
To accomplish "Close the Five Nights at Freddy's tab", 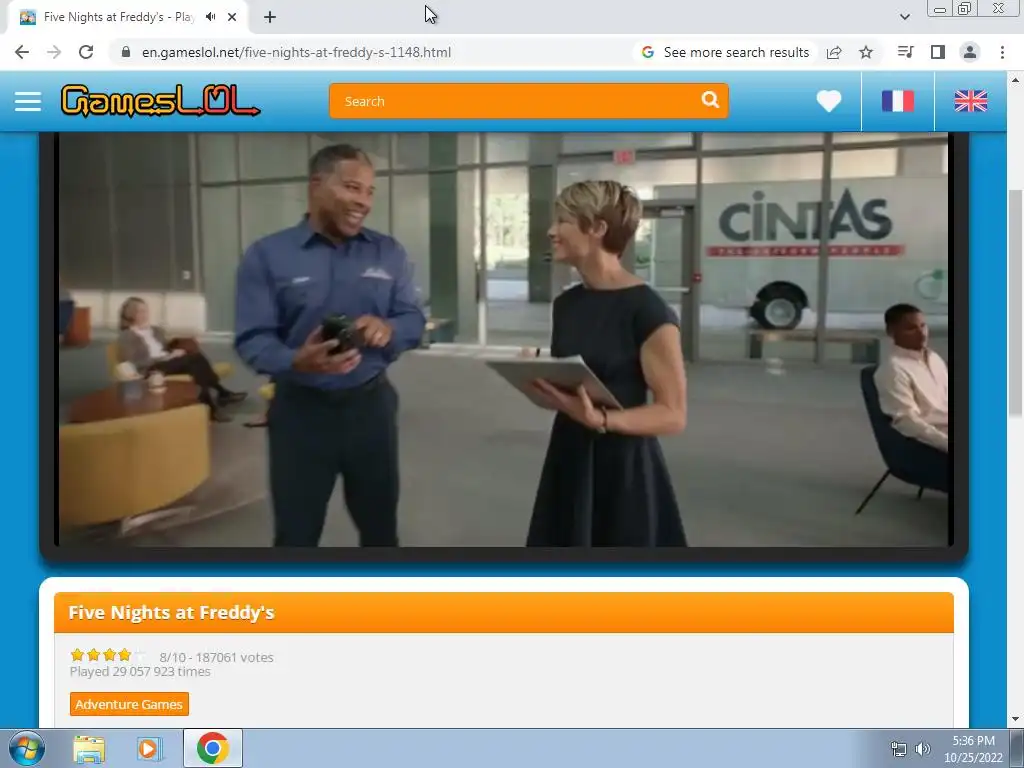I will coord(232,17).
